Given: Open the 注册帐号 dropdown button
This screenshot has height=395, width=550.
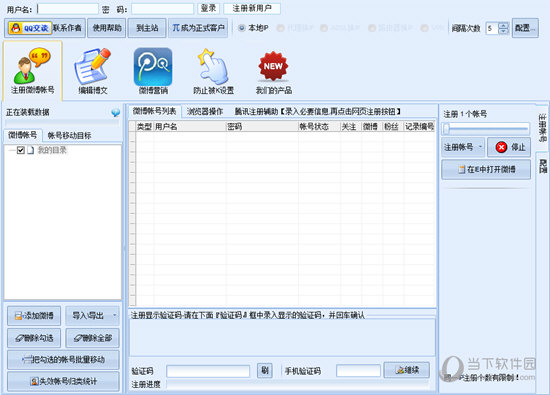Looking at the screenshot, I should pos(463,147).
